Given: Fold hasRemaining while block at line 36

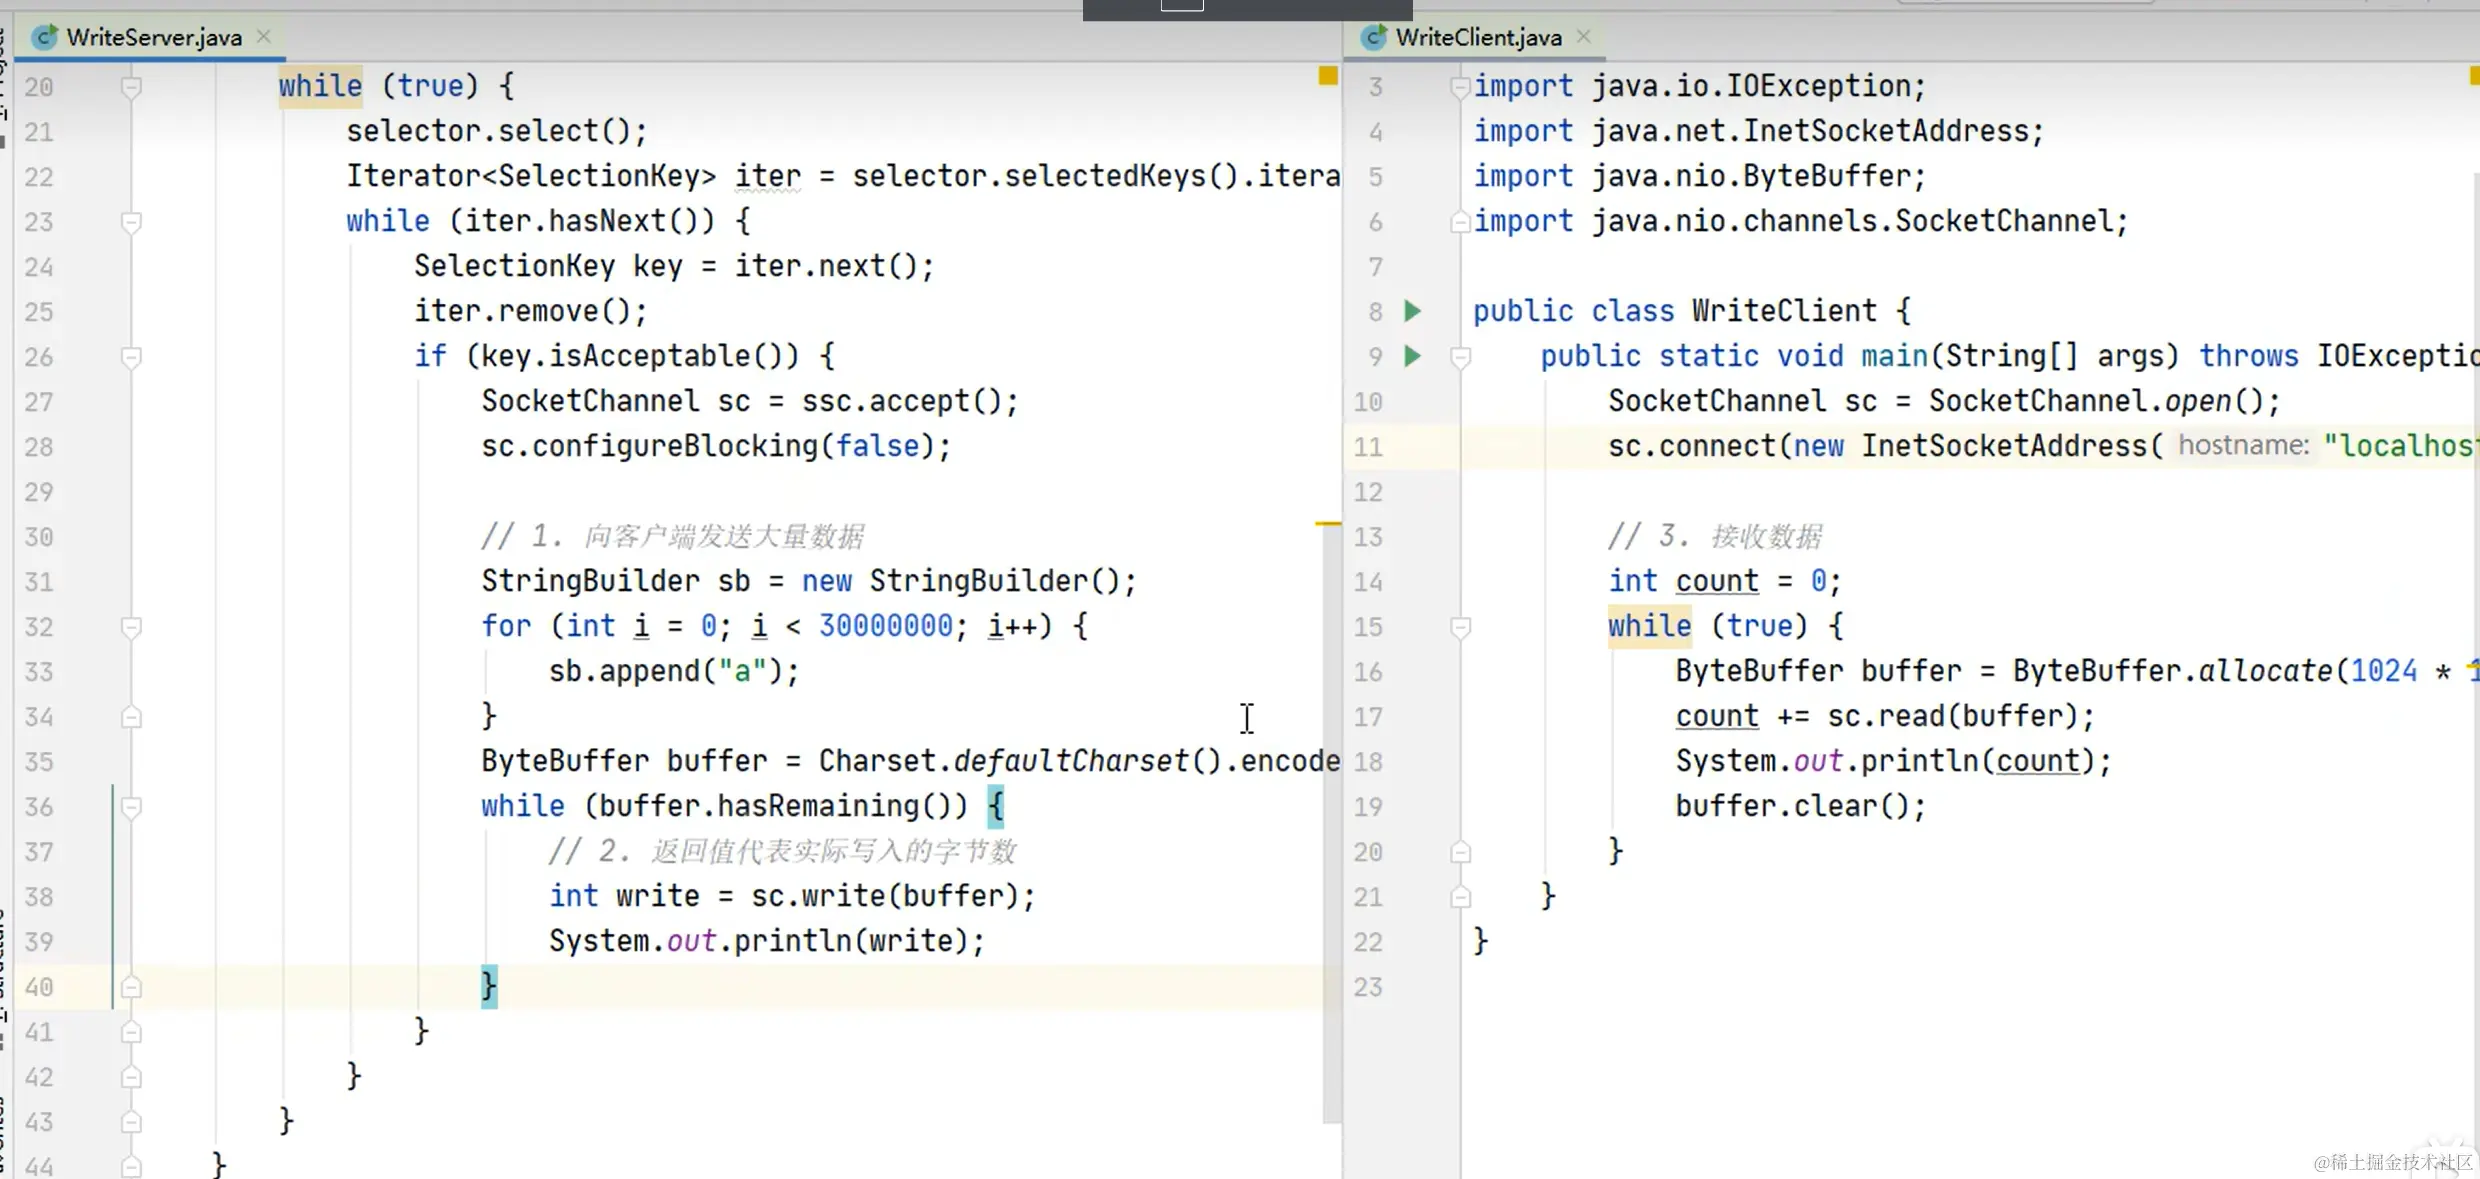Looking at the screenshot, I should coord(131,807).
